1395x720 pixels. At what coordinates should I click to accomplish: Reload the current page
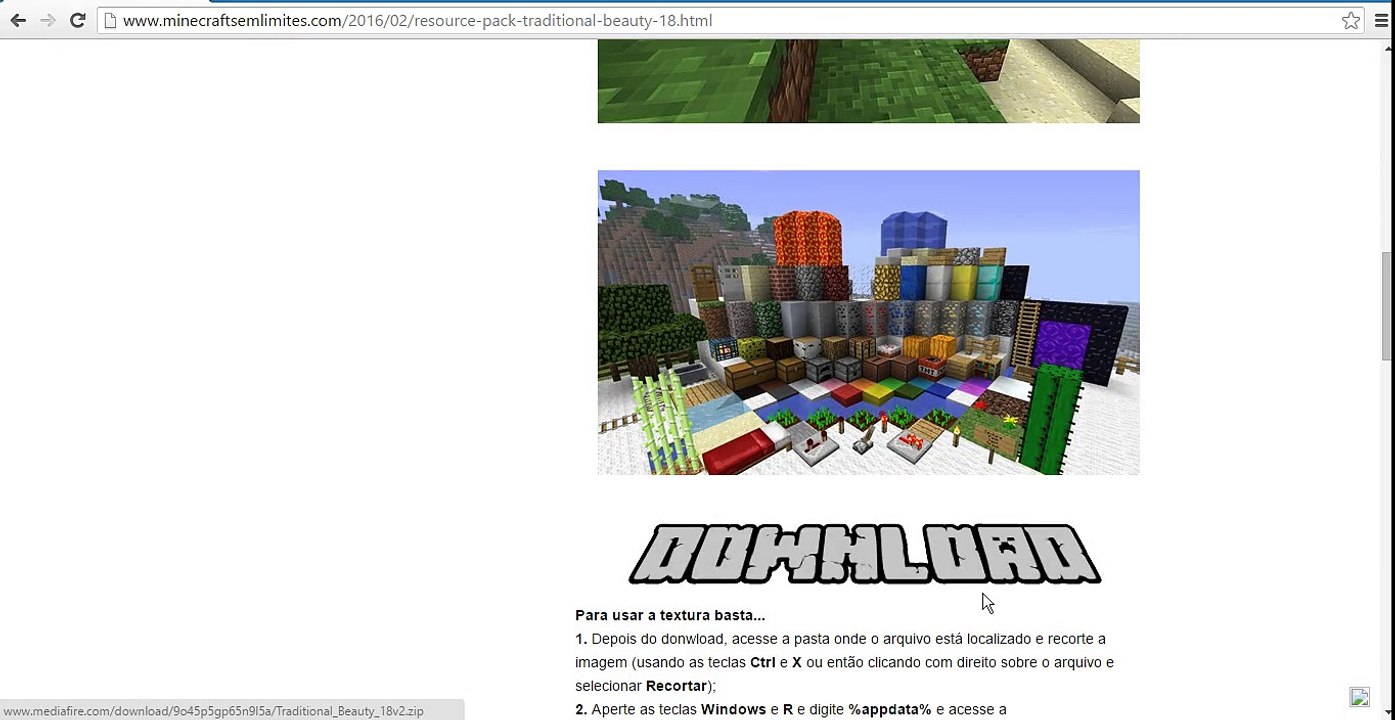[77, 20]
